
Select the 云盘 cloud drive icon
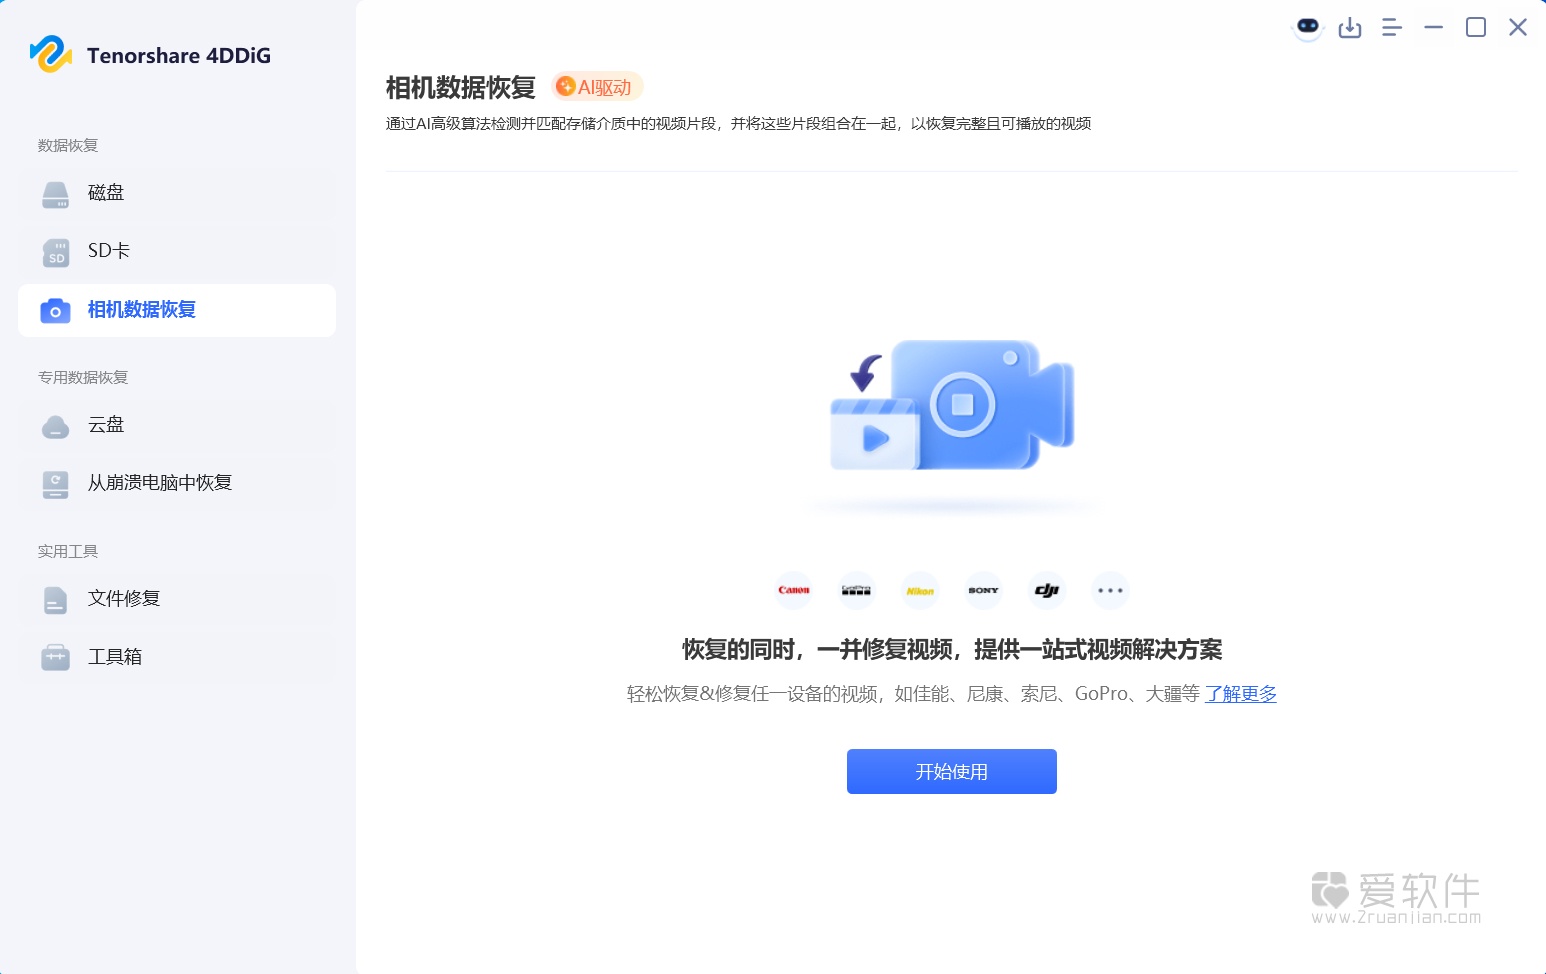click(54, 425)
